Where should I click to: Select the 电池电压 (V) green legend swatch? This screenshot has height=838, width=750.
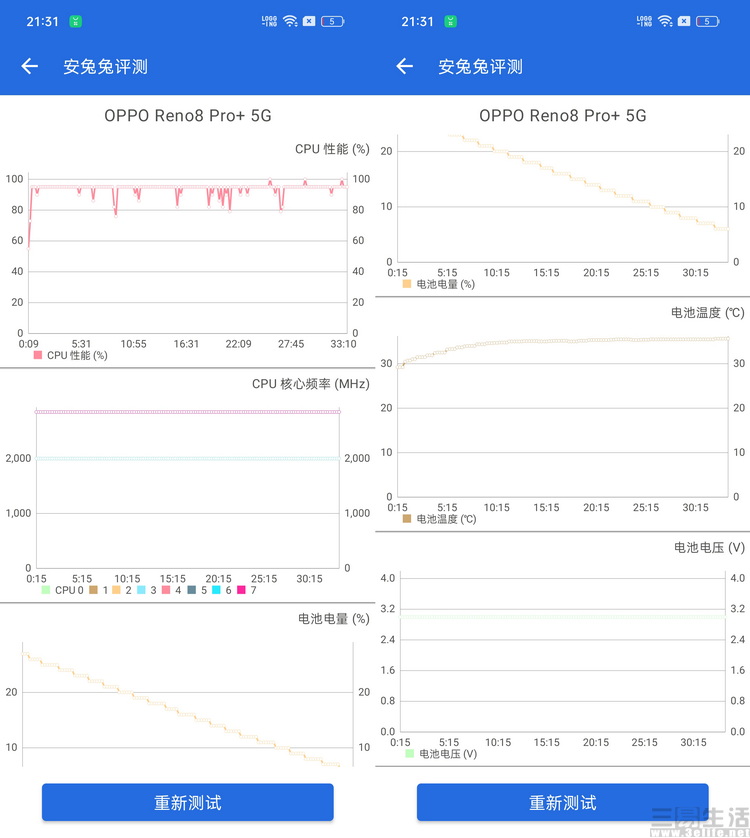pos(410,754)
